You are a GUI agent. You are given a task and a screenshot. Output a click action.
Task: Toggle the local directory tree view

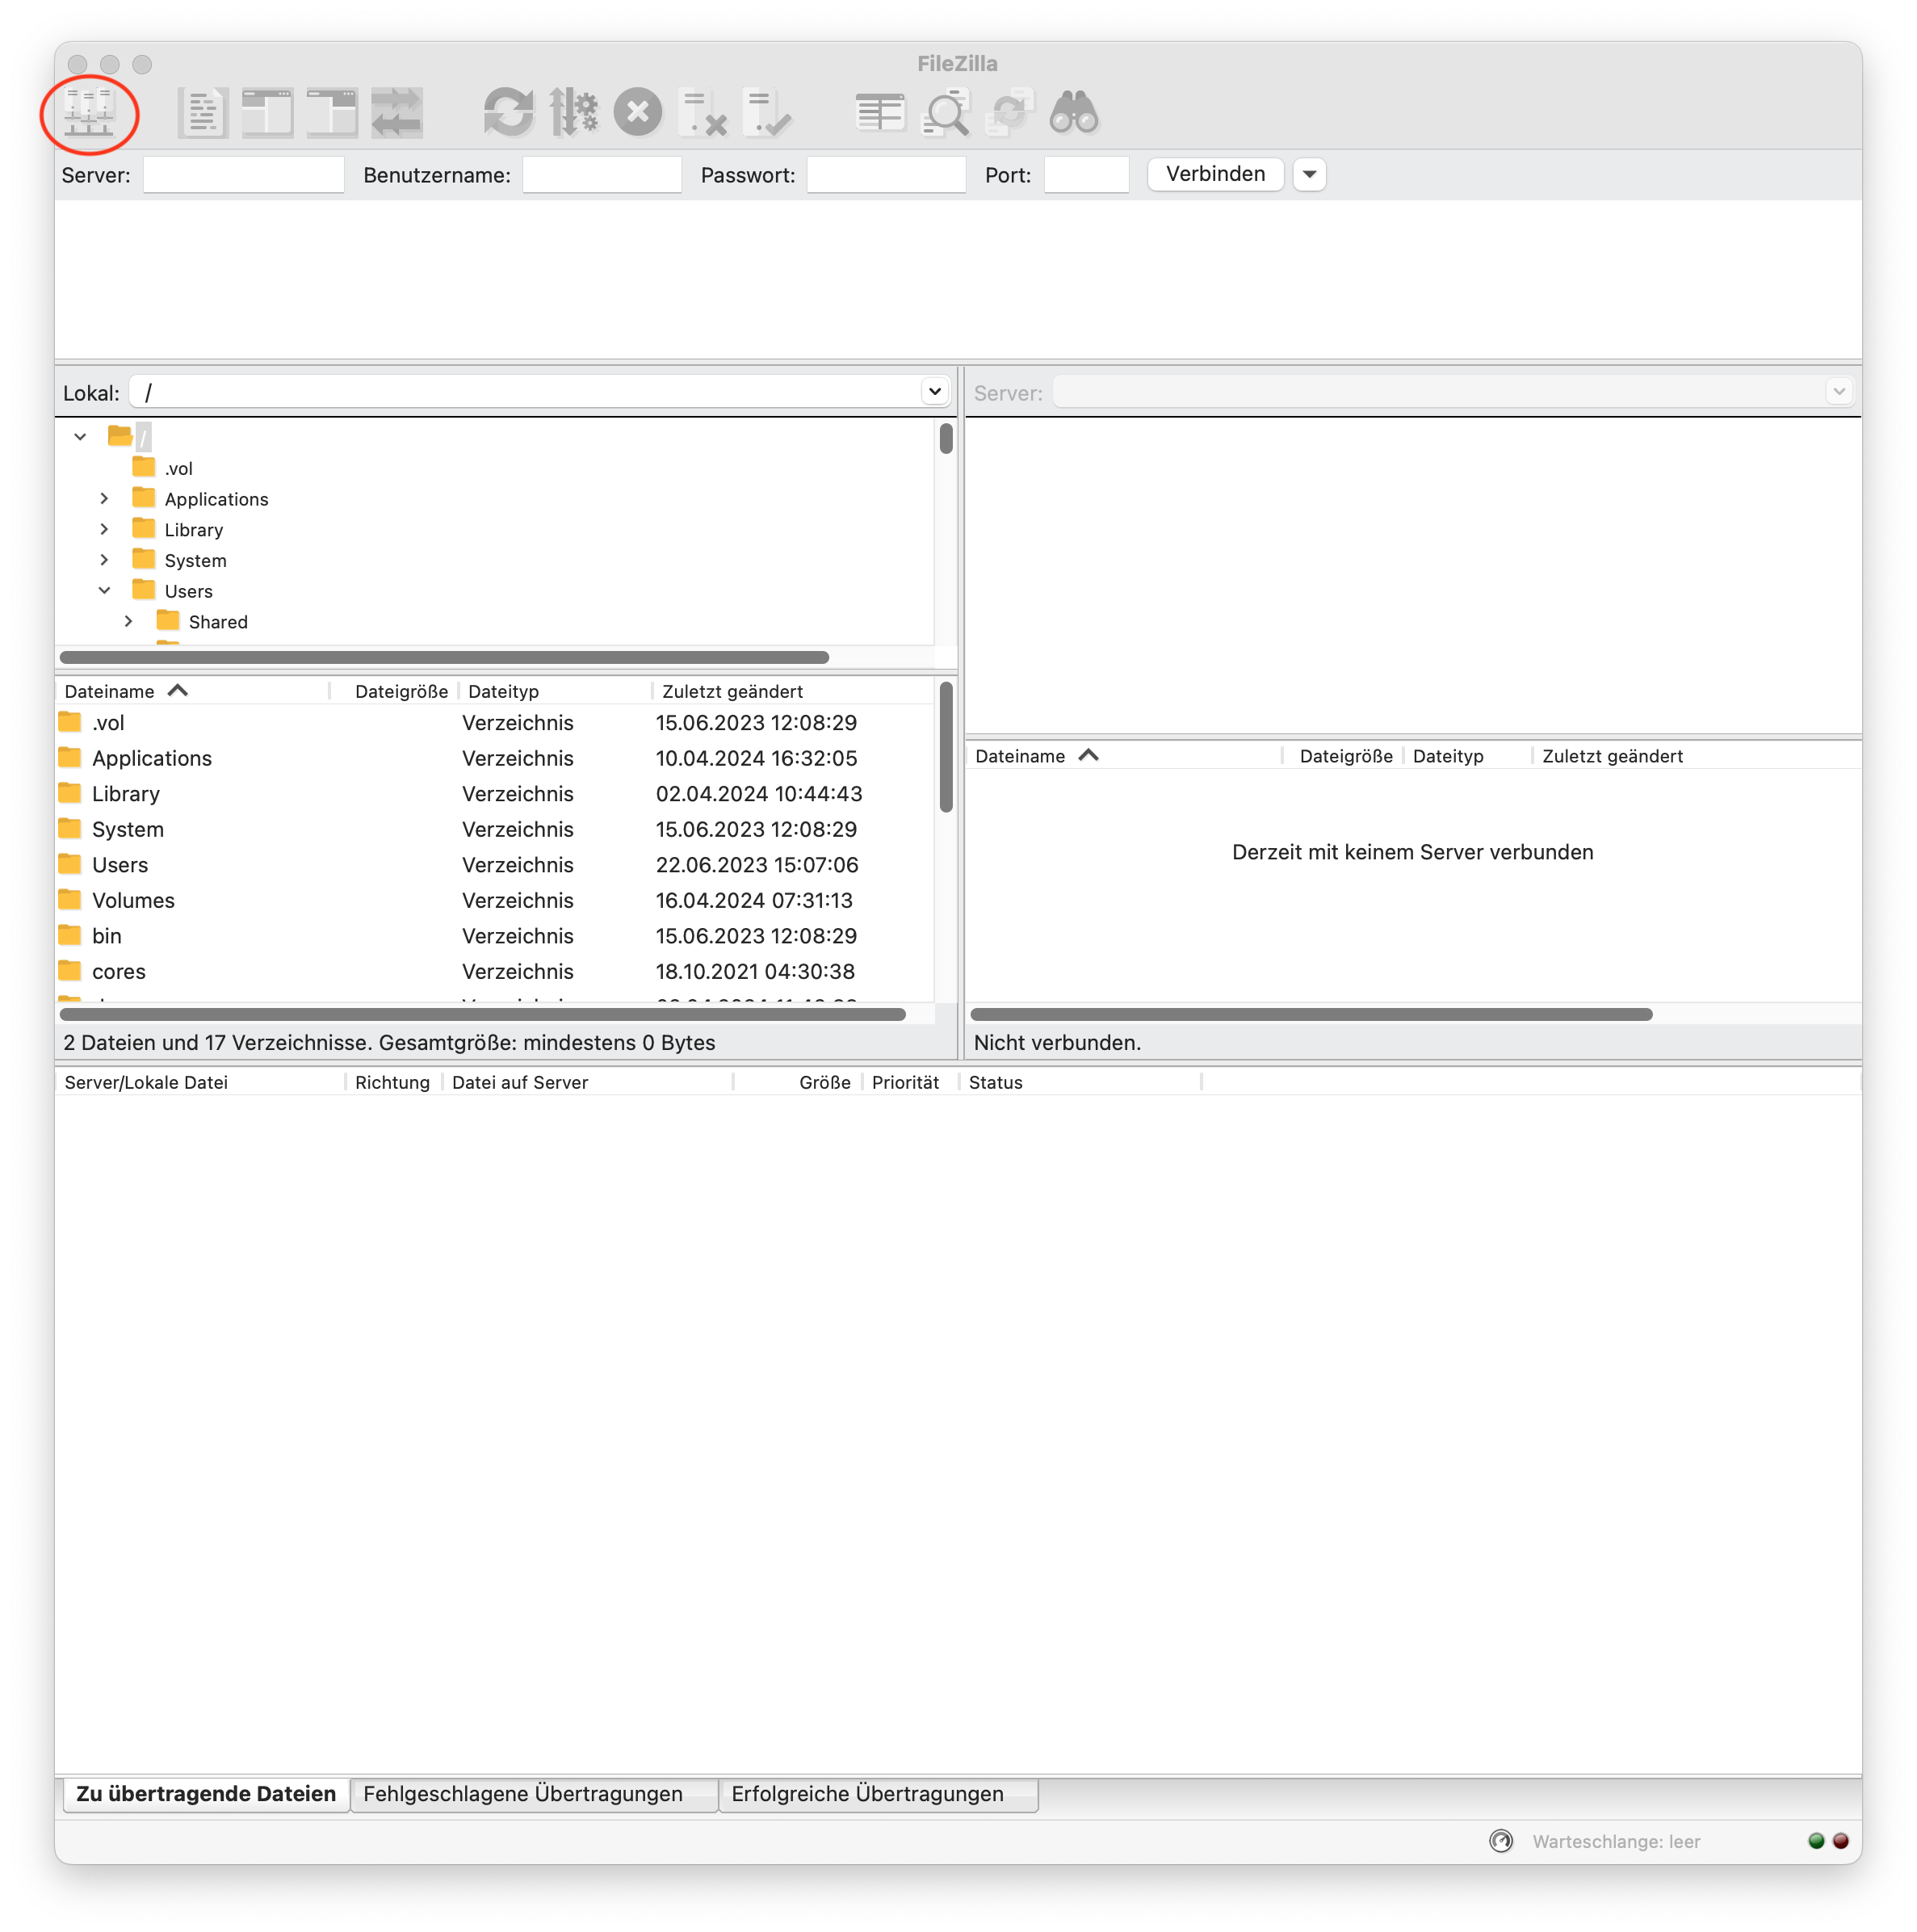[x=267, y=112]
